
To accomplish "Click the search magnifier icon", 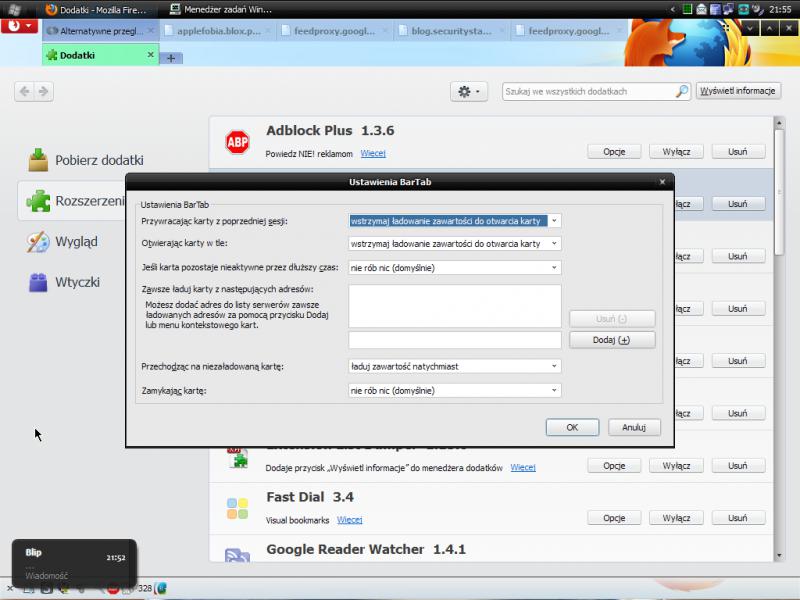I will 682,91.
